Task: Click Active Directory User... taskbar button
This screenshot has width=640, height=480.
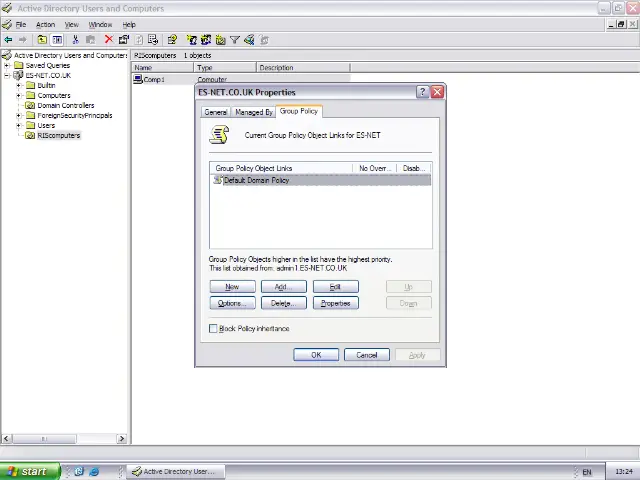Action: point(176,471)
